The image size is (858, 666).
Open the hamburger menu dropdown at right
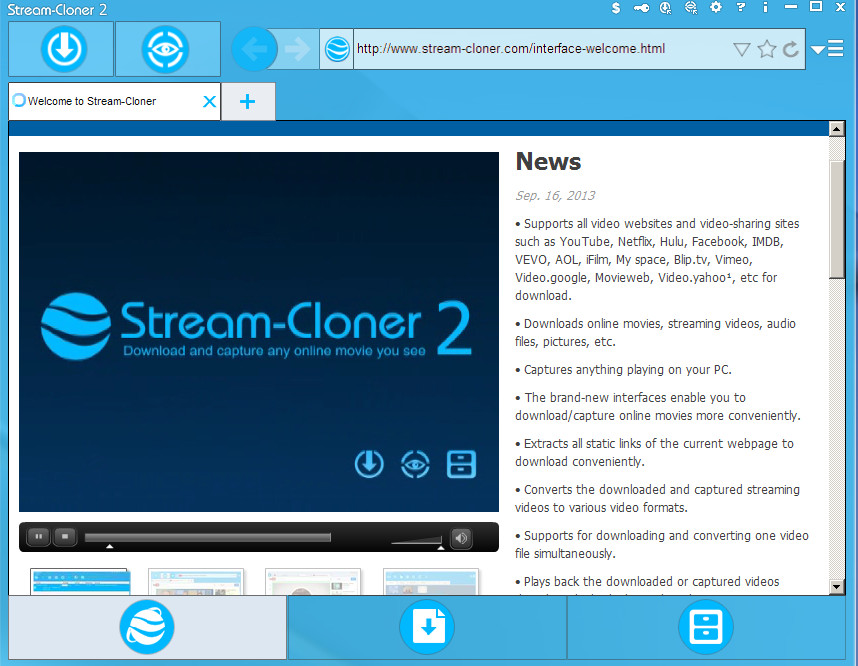point(827,49)
